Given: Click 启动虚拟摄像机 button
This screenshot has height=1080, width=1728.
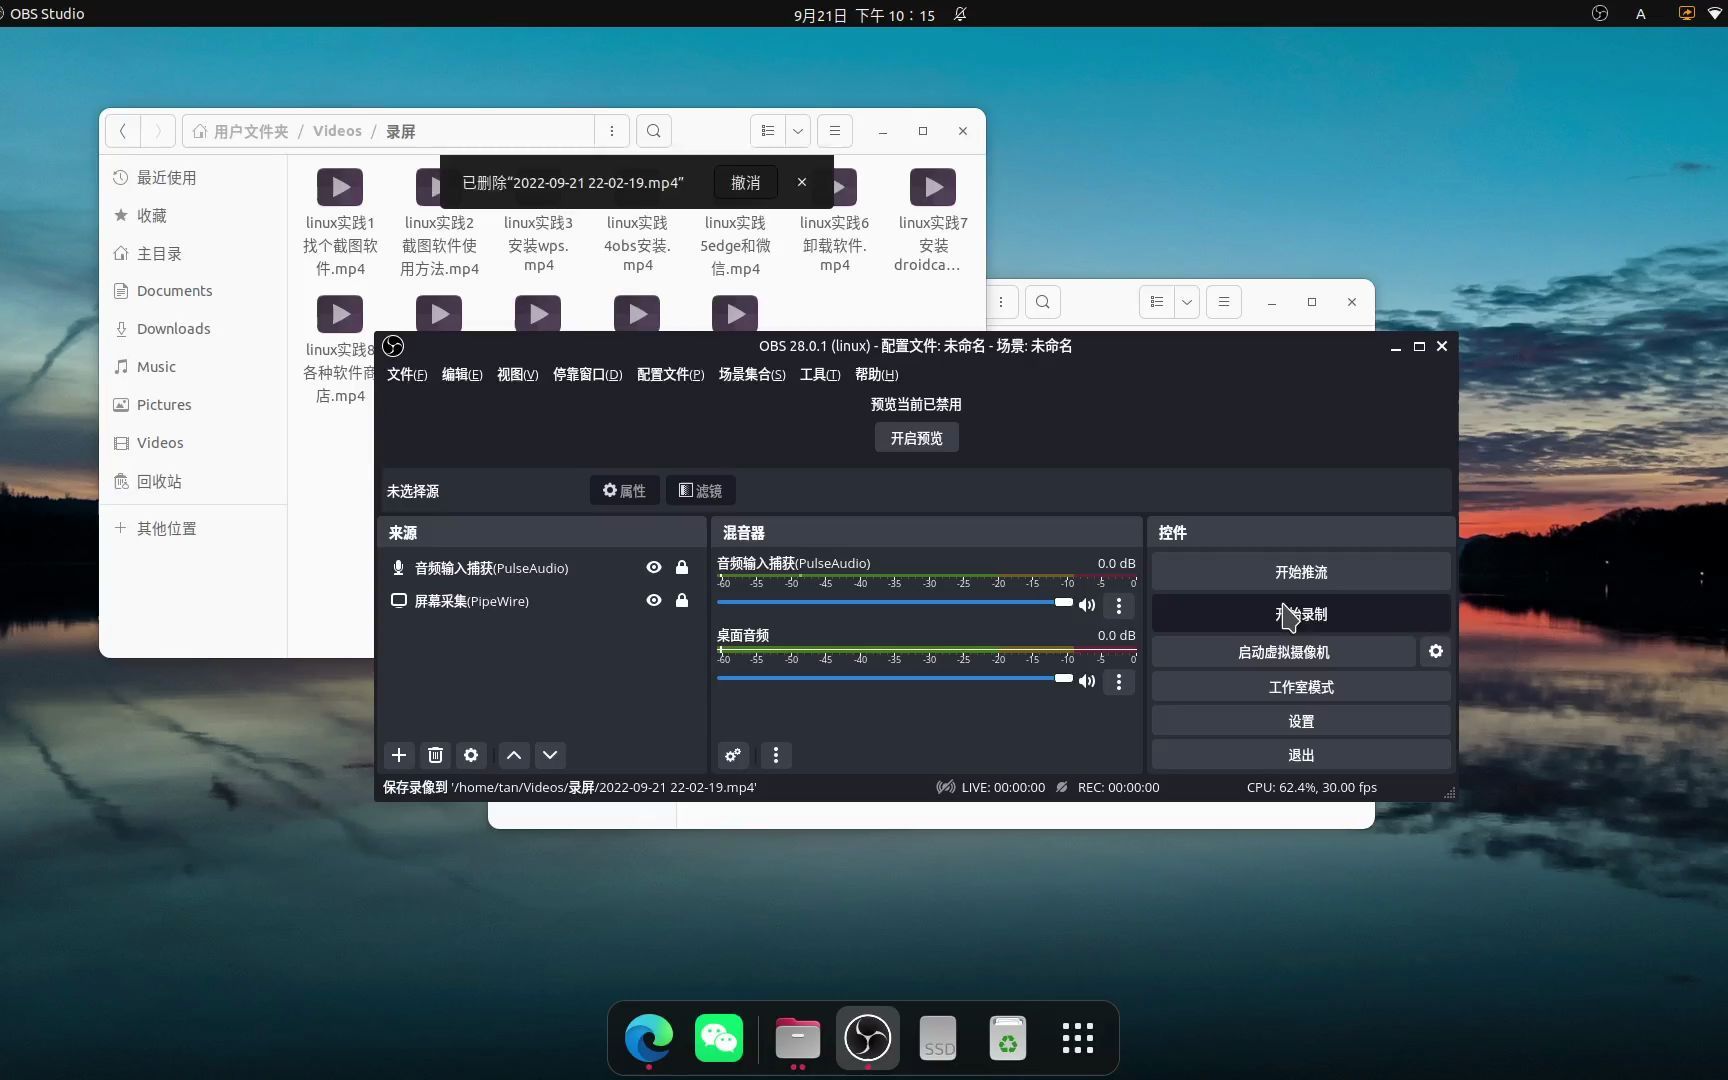Looking at the screenshot, I should [1284, 652].
